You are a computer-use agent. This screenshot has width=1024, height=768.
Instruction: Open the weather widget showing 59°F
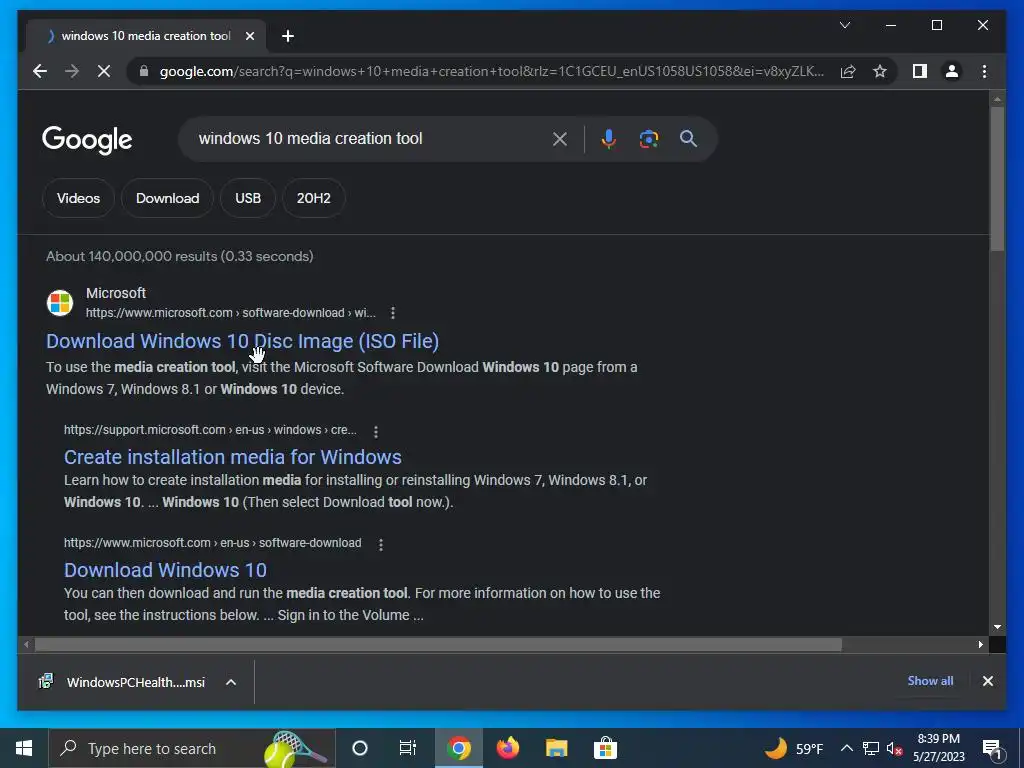[794, 748]
